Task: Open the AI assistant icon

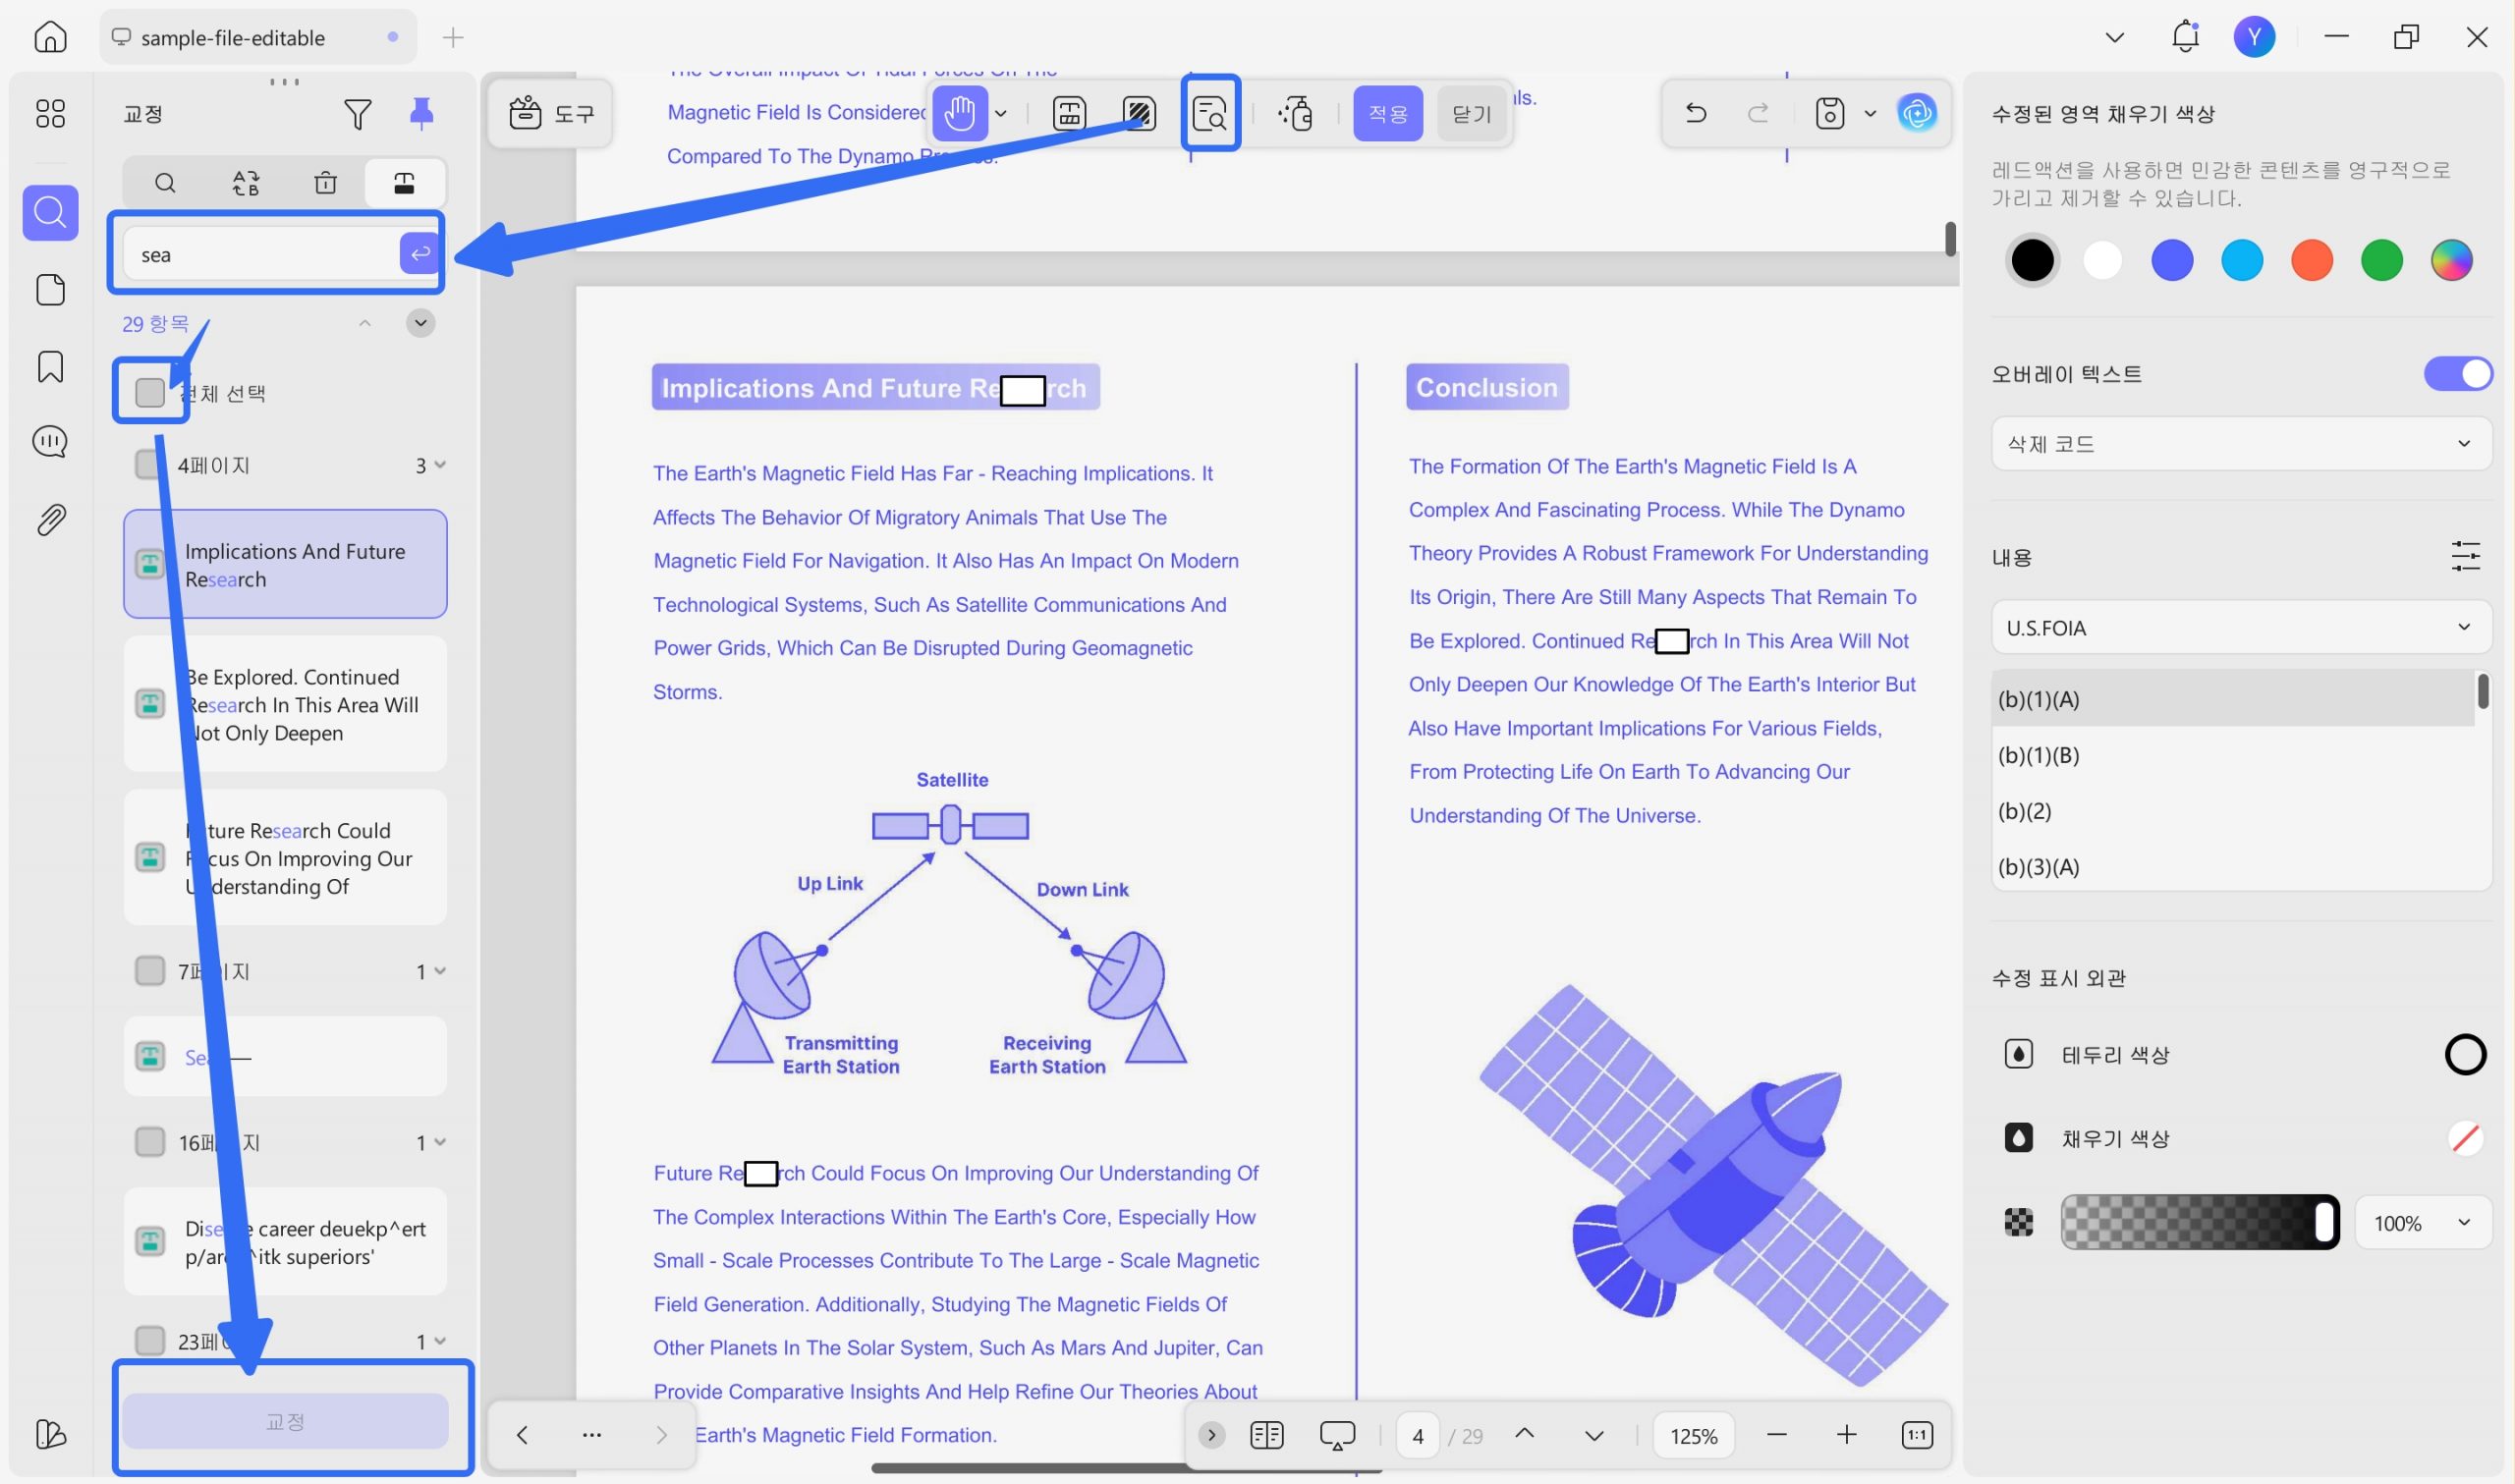Action: [x=1916, y=113]
